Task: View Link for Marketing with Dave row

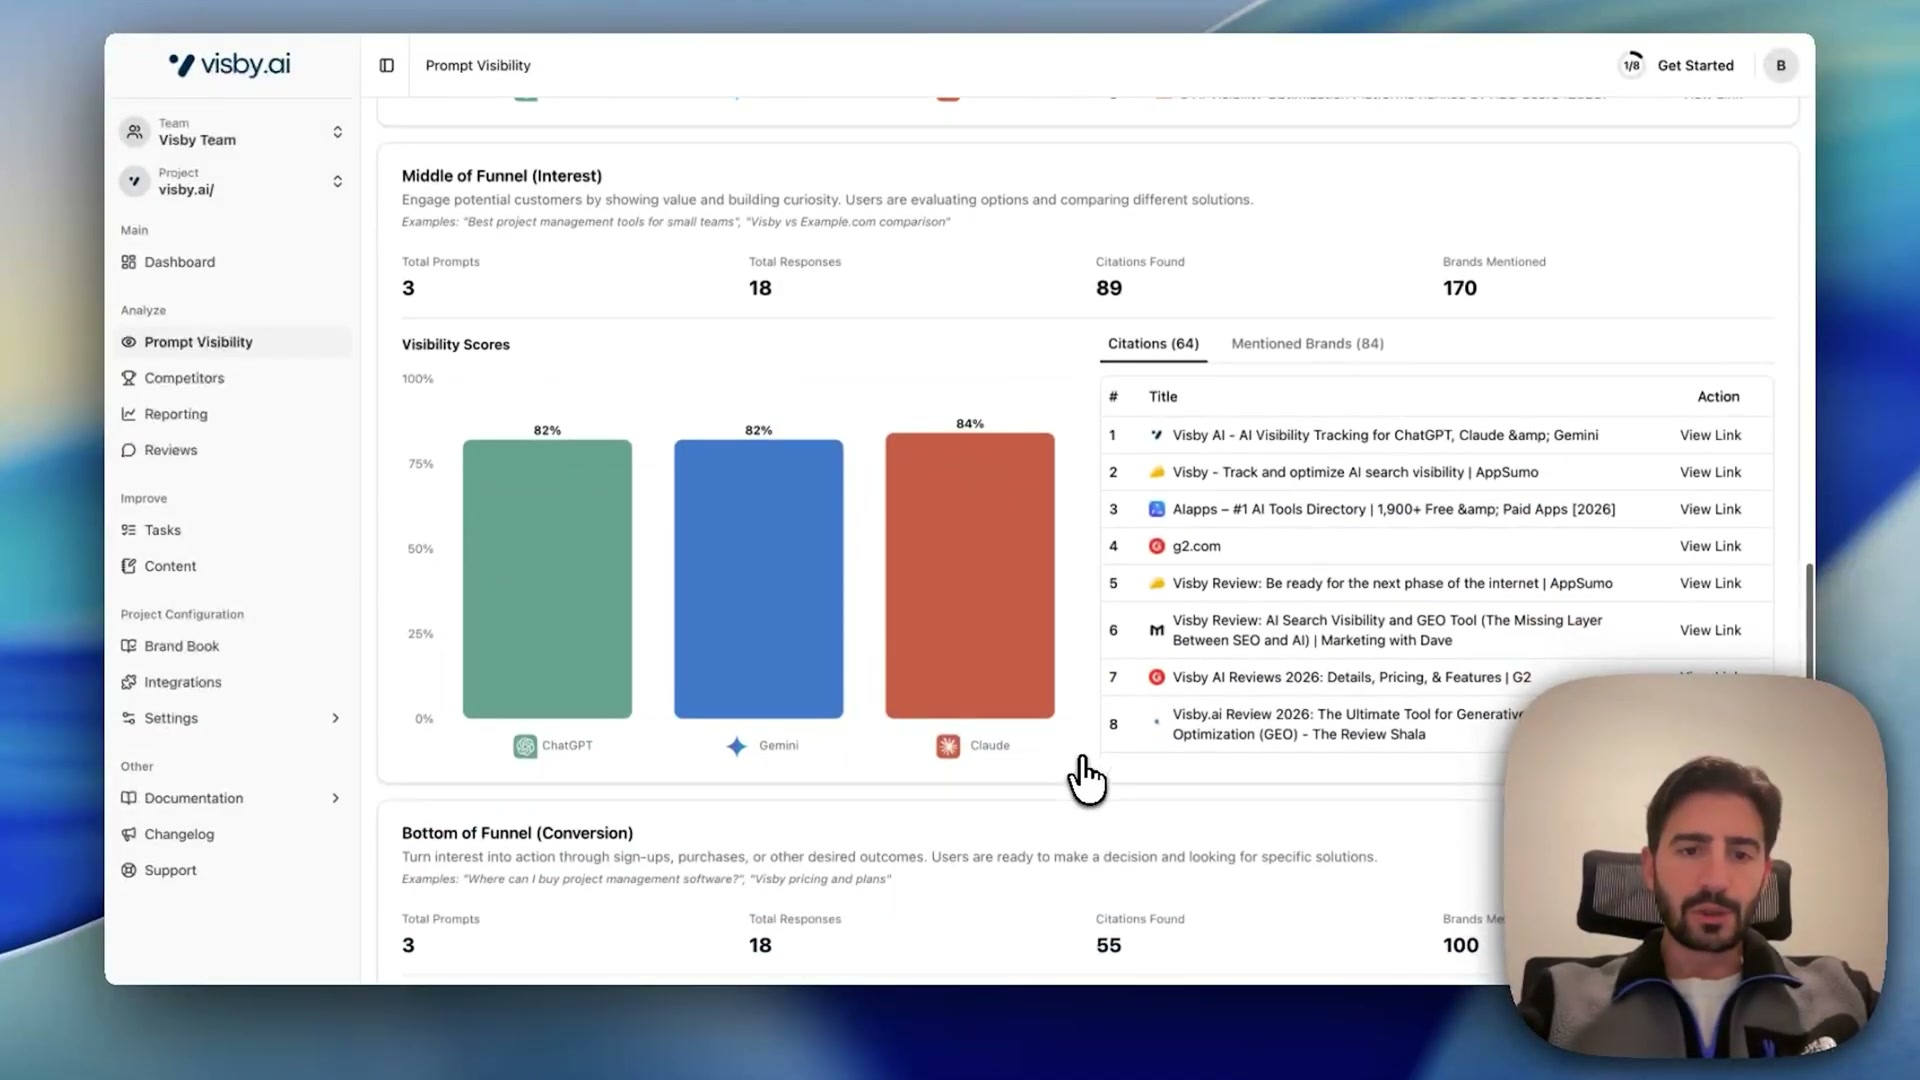Action: click(1710, 630)
